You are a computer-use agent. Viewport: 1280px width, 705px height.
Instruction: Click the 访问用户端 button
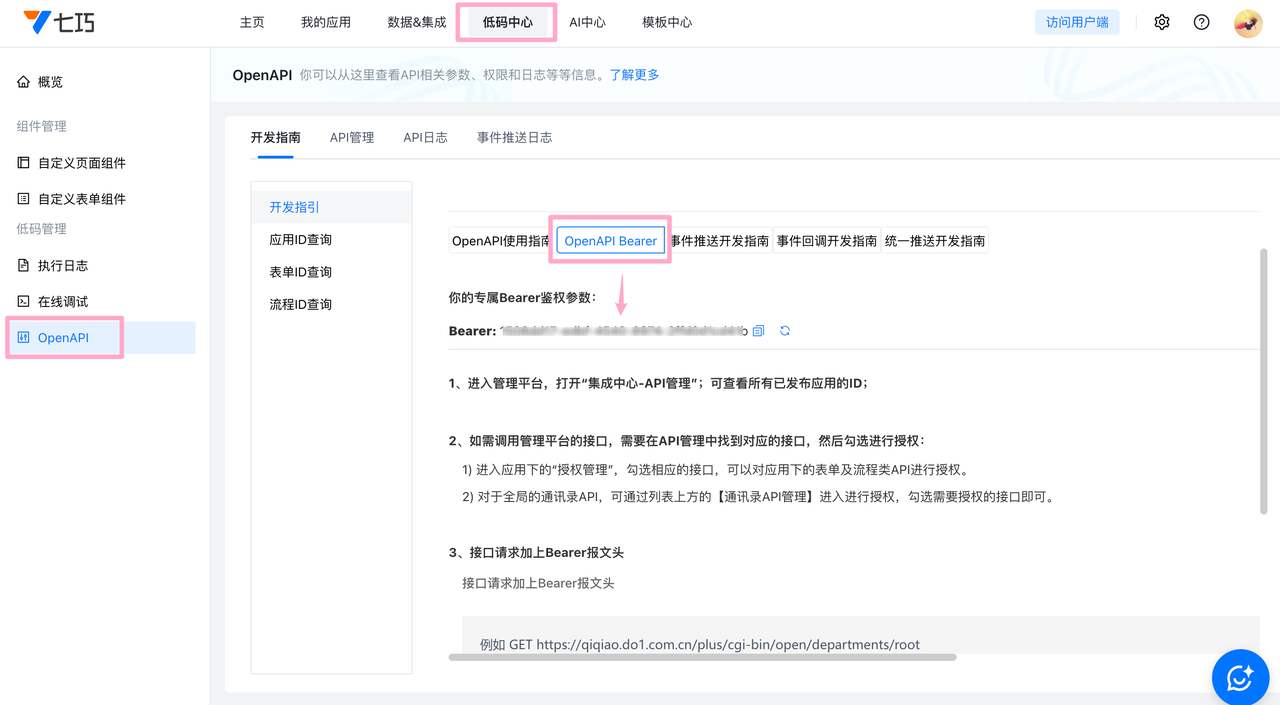(x=1077, y=22)
